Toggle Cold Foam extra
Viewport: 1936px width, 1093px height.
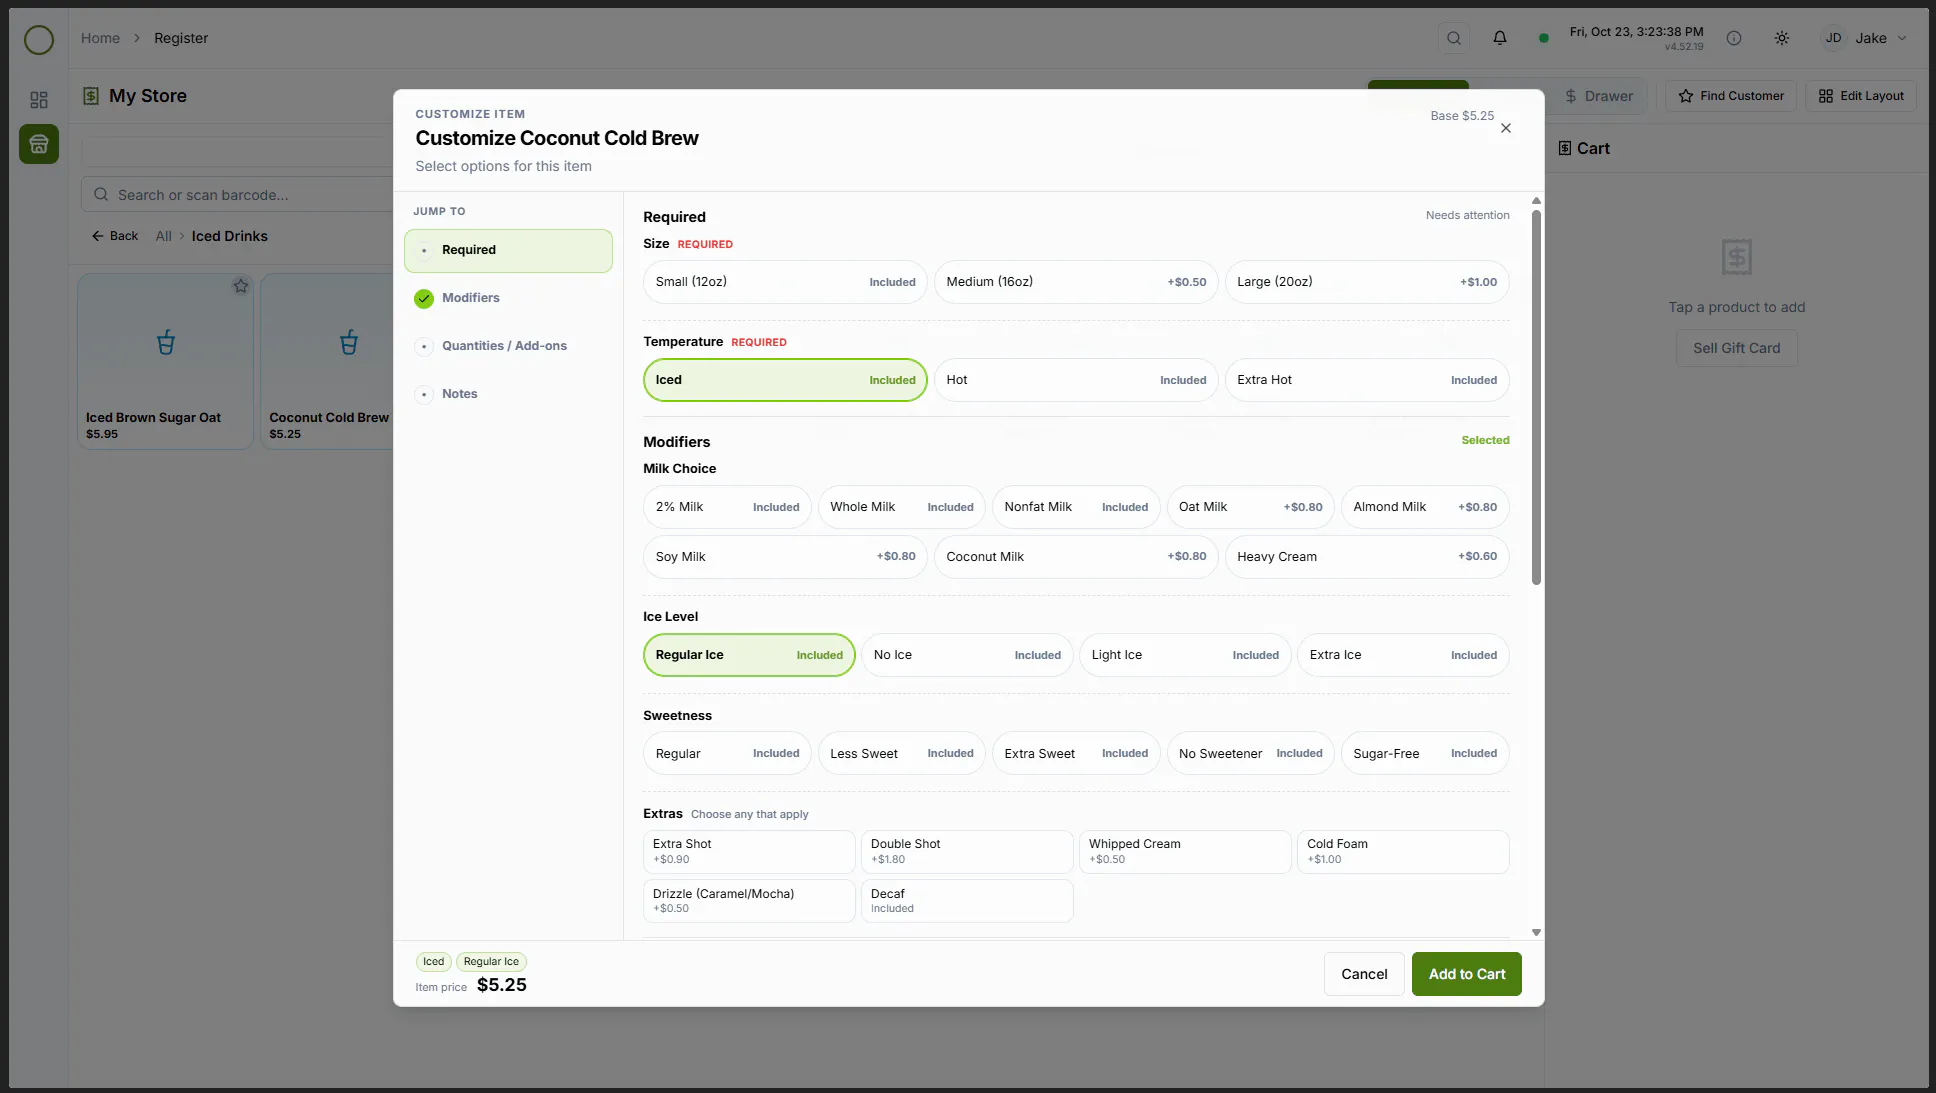click(x=1403, y=851)
